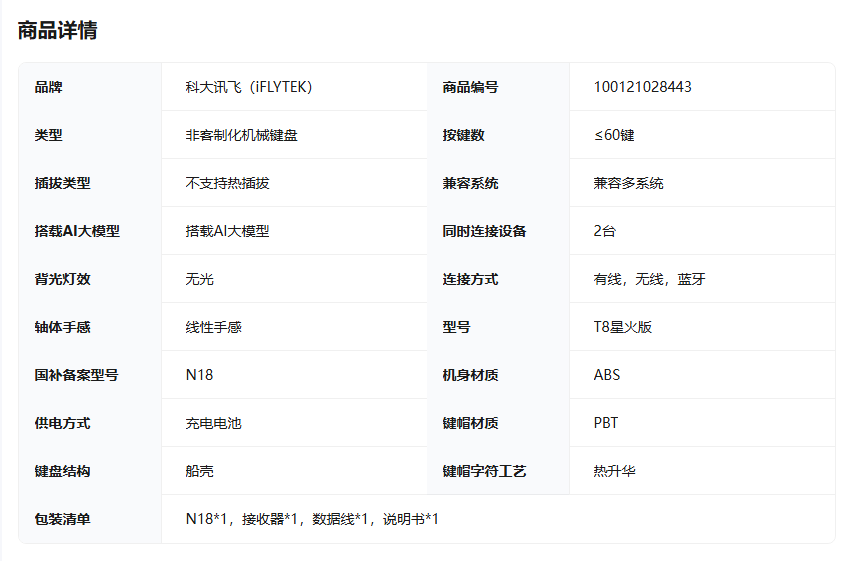The height and width of the screenshot is (561, 843).
Task: Select the 兼容系统 label
Action: pyautogui.click(x=470, y=183)
